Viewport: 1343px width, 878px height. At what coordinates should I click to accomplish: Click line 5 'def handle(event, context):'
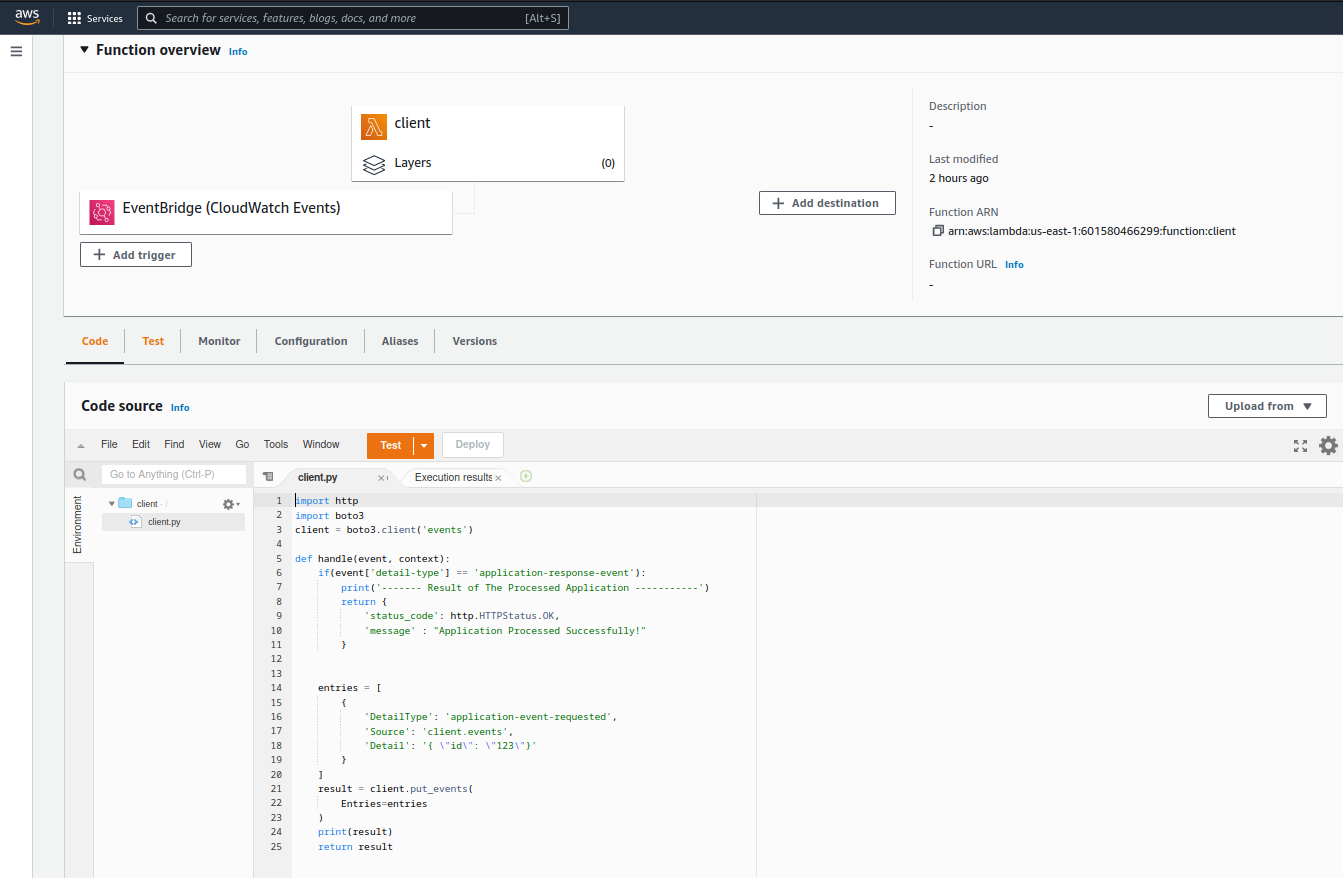373,558
